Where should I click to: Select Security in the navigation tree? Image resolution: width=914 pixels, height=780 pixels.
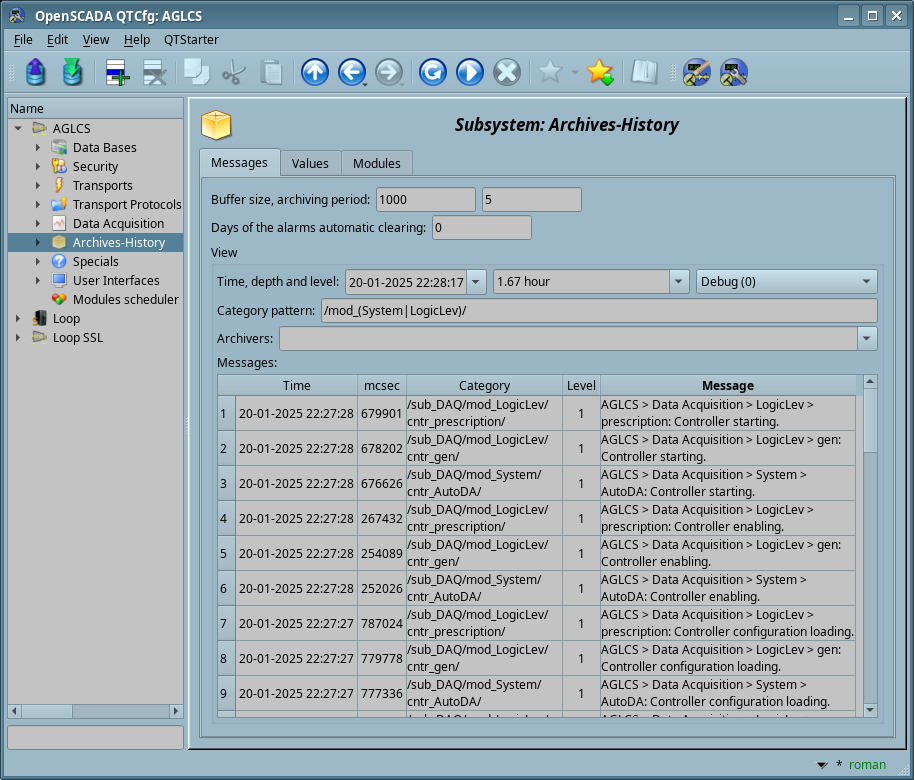click(95, 167)
